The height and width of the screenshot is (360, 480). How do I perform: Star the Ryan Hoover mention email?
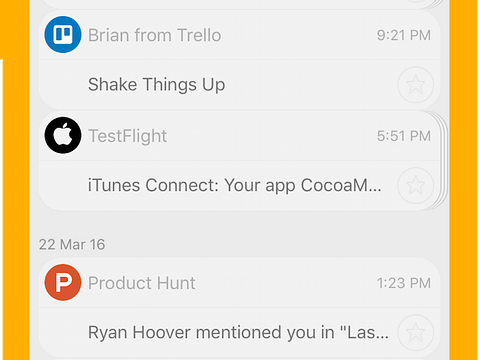click(x=416, y=332)
